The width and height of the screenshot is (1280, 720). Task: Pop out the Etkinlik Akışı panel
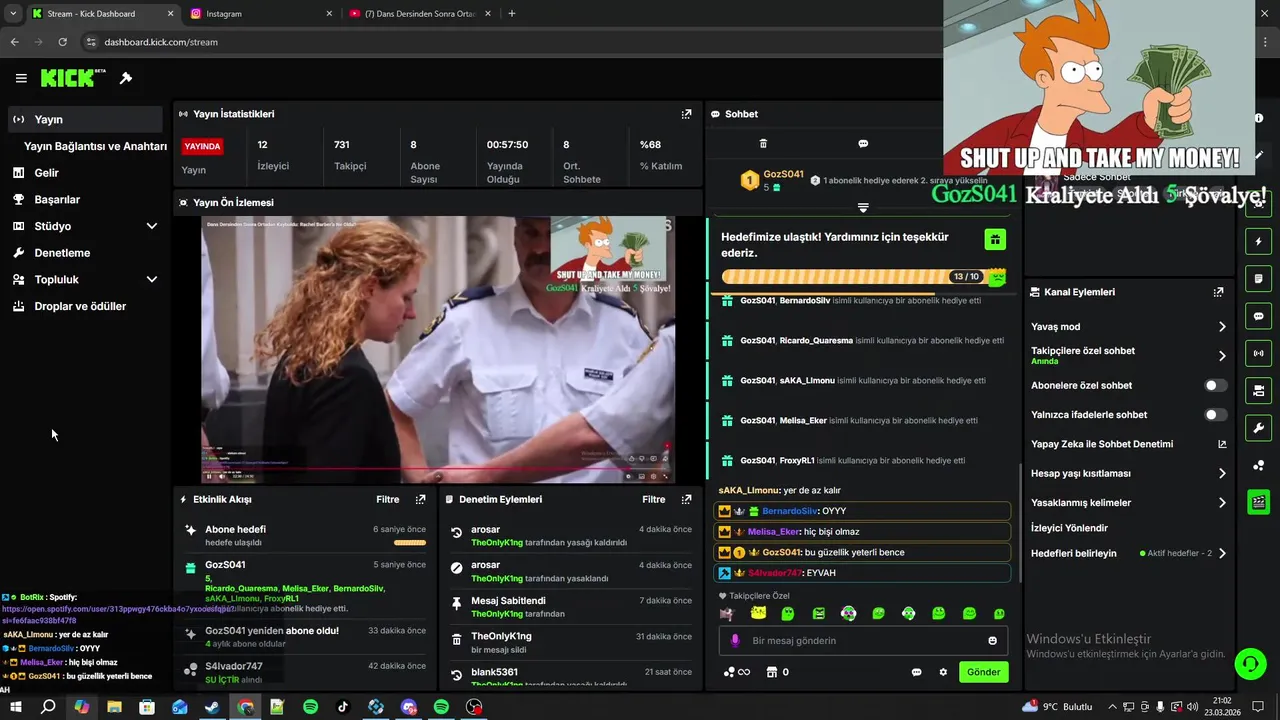[x=420, y=499]
